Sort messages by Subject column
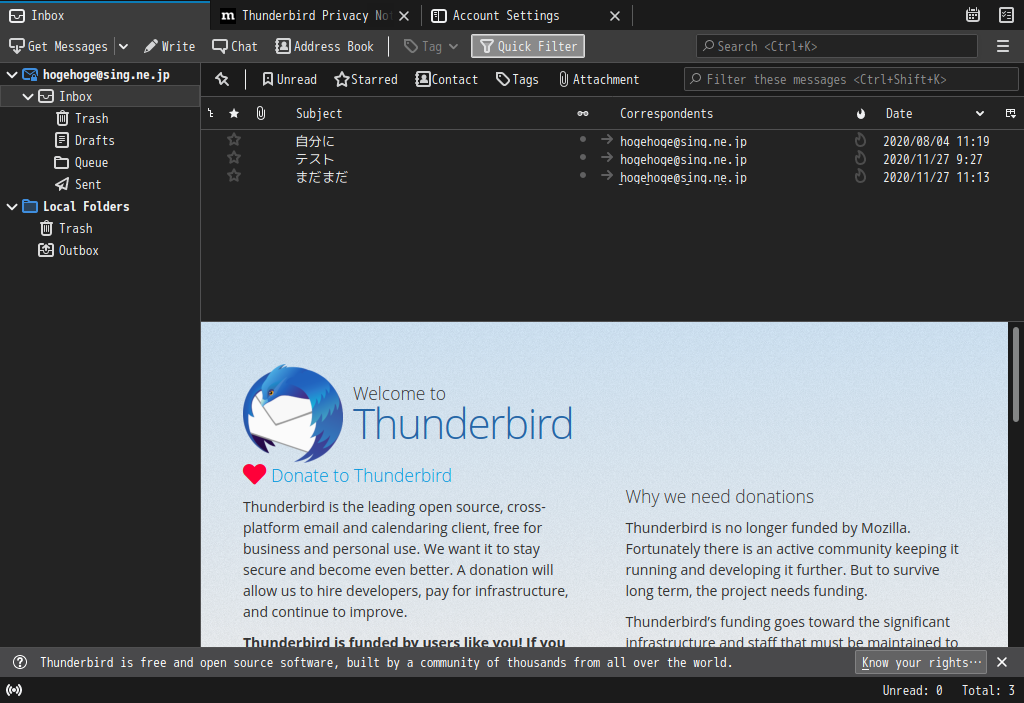1024x703 pixels. (319, 114)
